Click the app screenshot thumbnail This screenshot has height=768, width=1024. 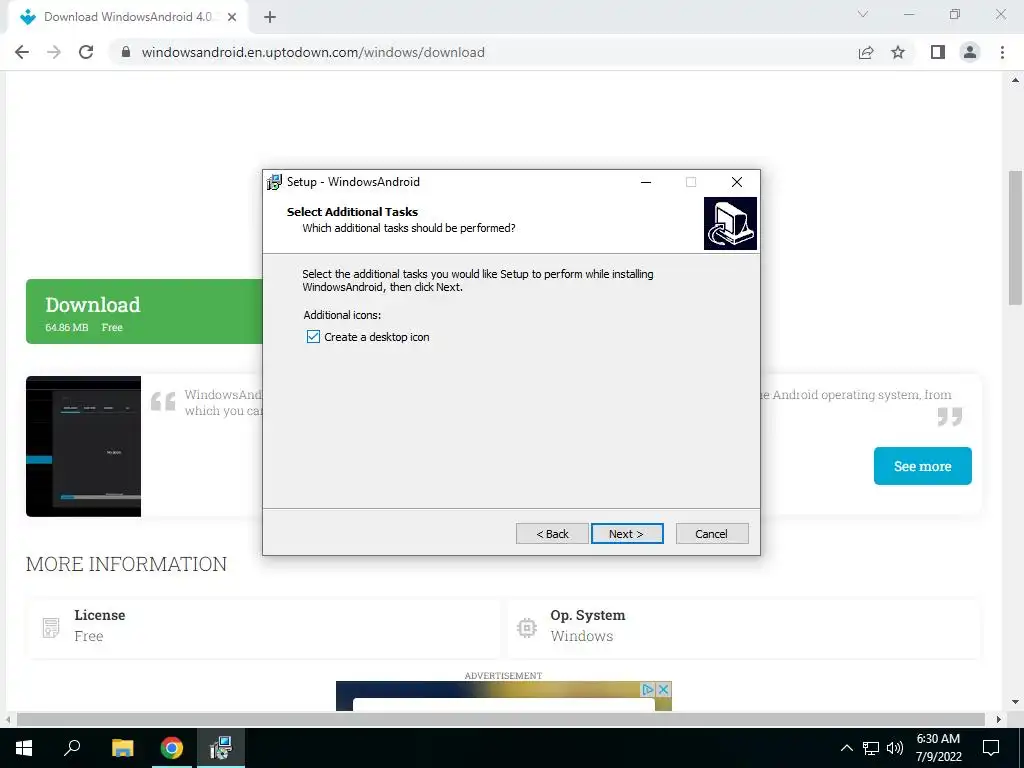84,446
